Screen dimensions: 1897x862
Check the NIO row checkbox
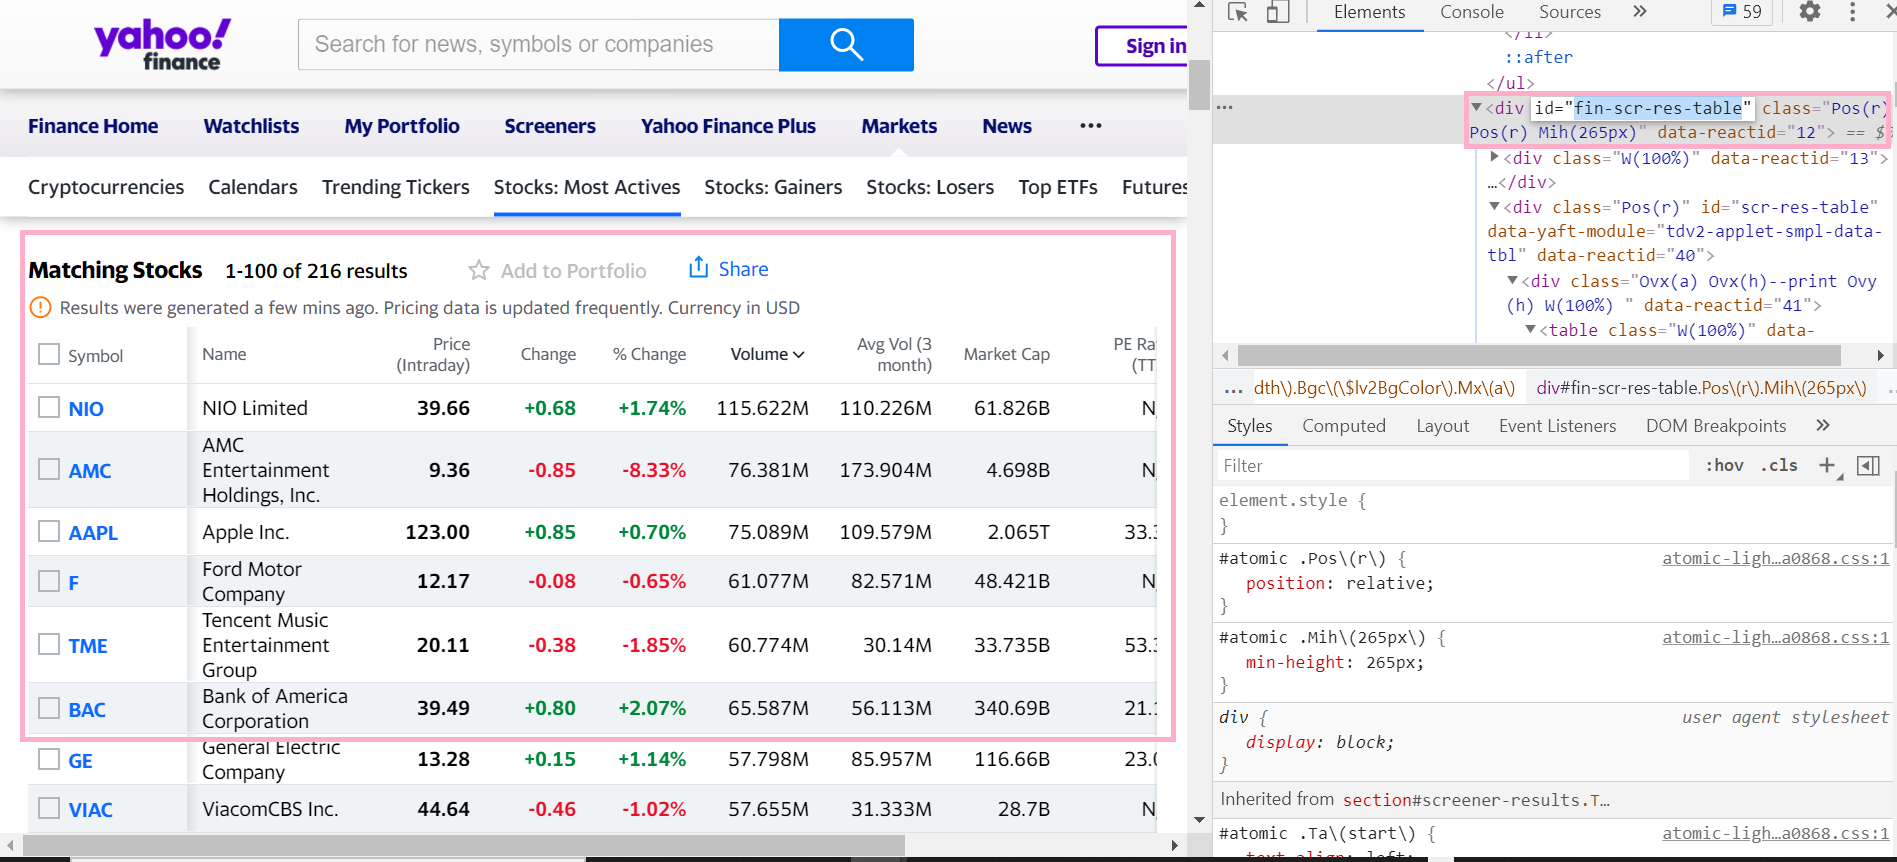point(49,407)
